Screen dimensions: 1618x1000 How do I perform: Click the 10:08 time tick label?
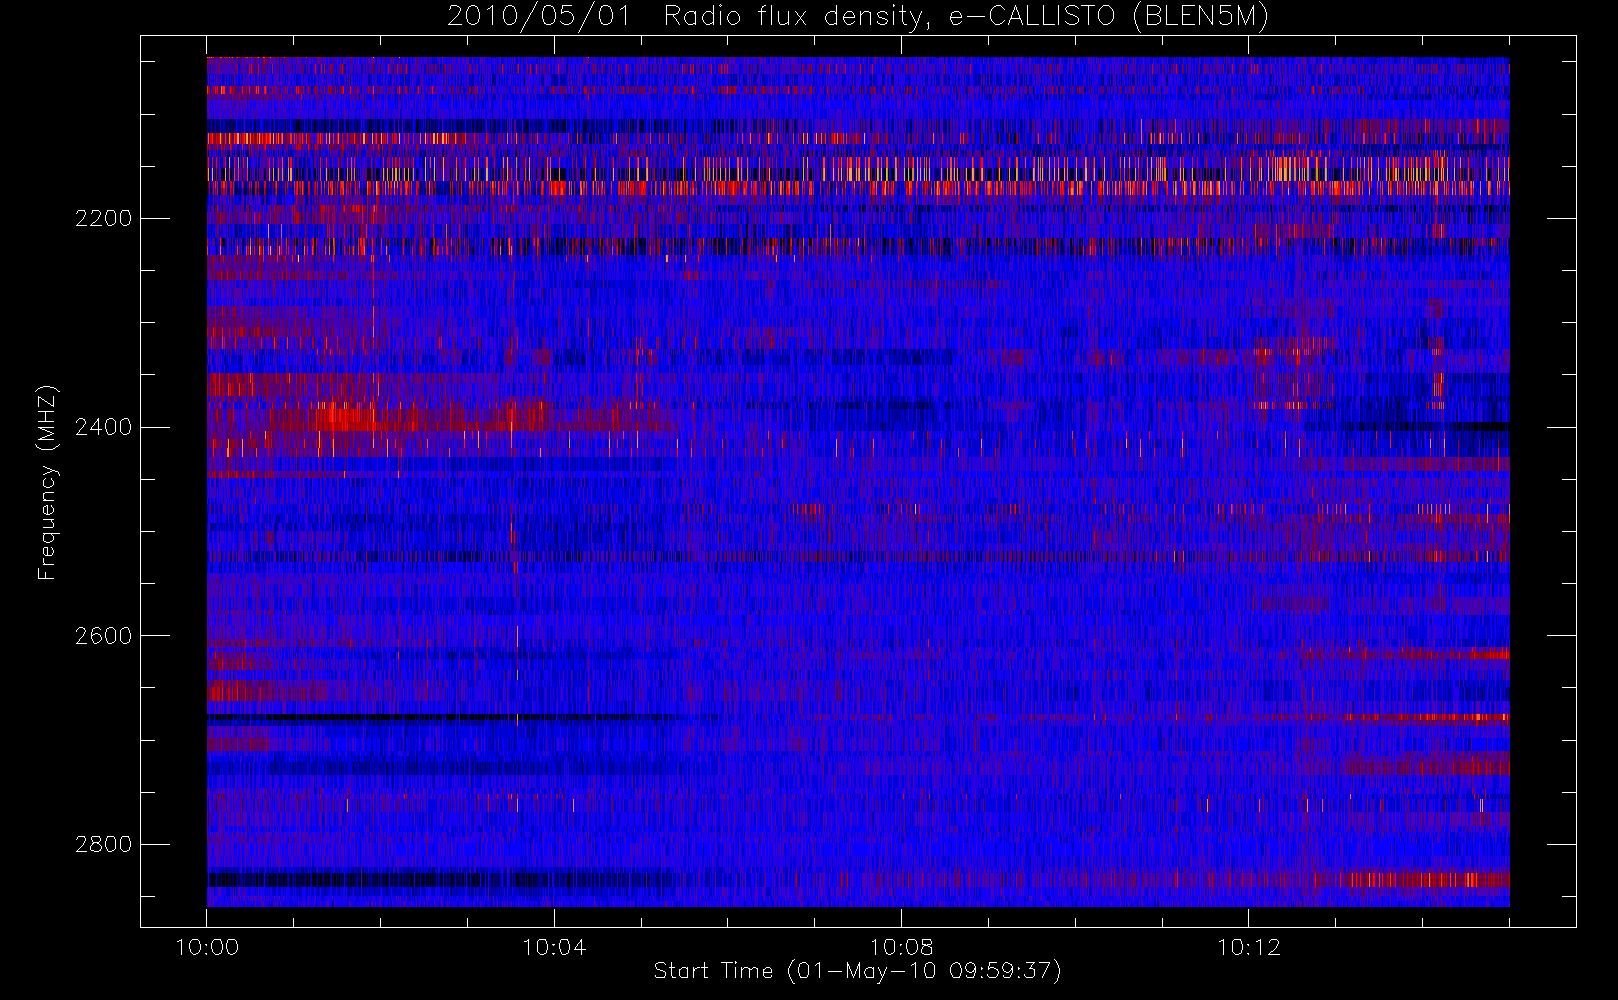tap(901, 947)
